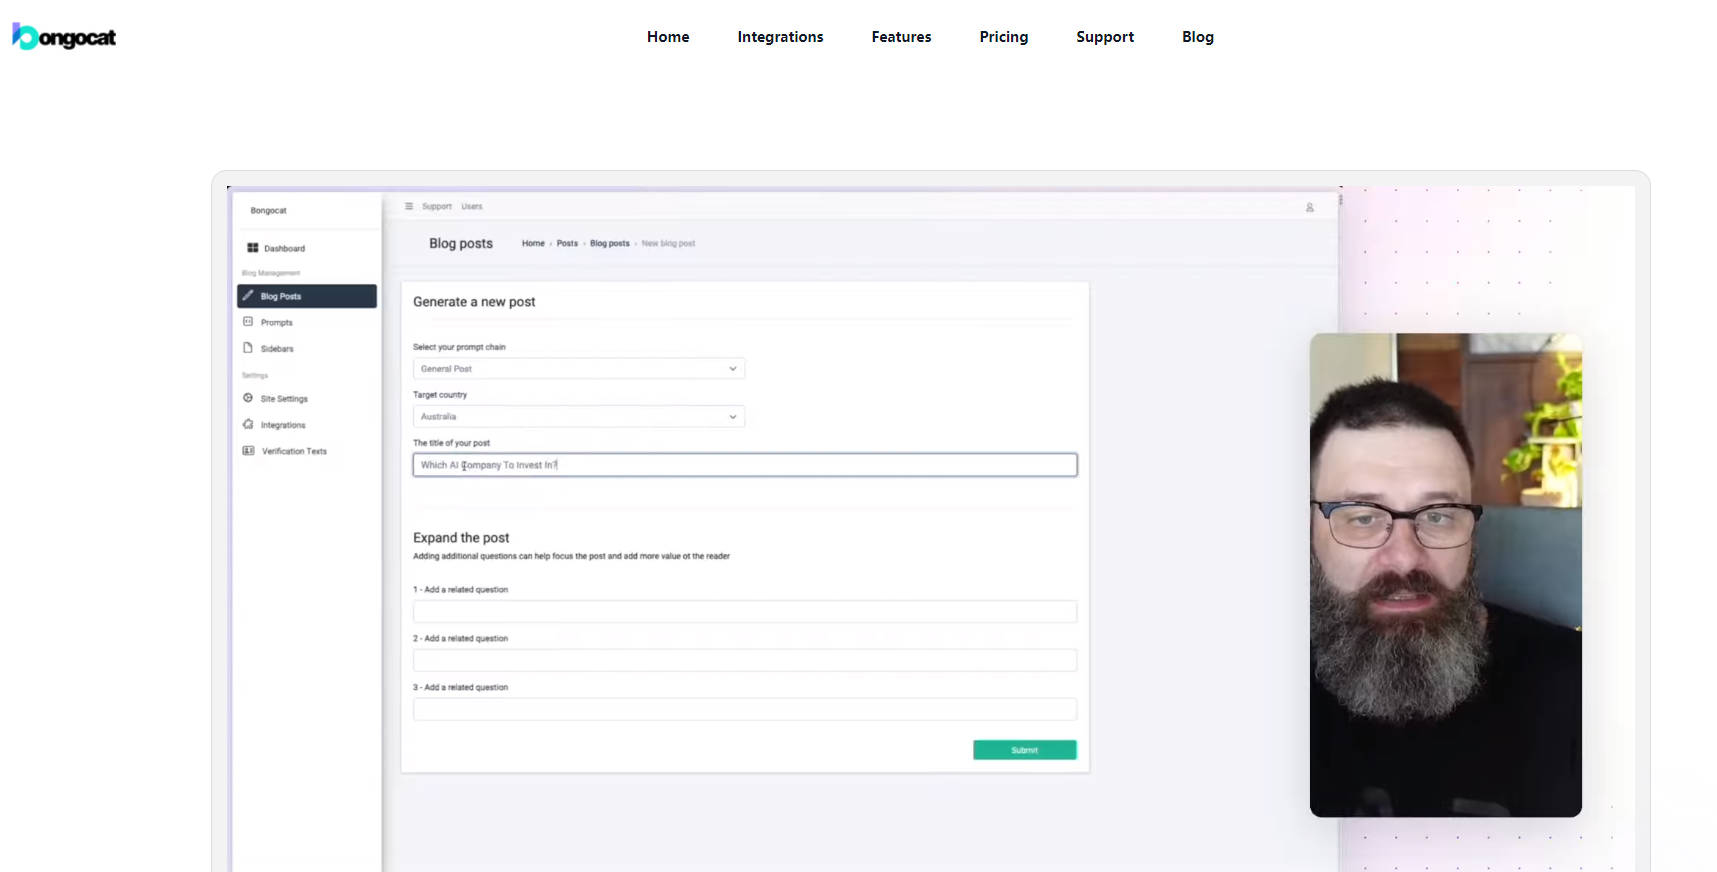1717x872 pixels.
Task: Click the Verification Texts icon
Action: click(x=248, y=451)
